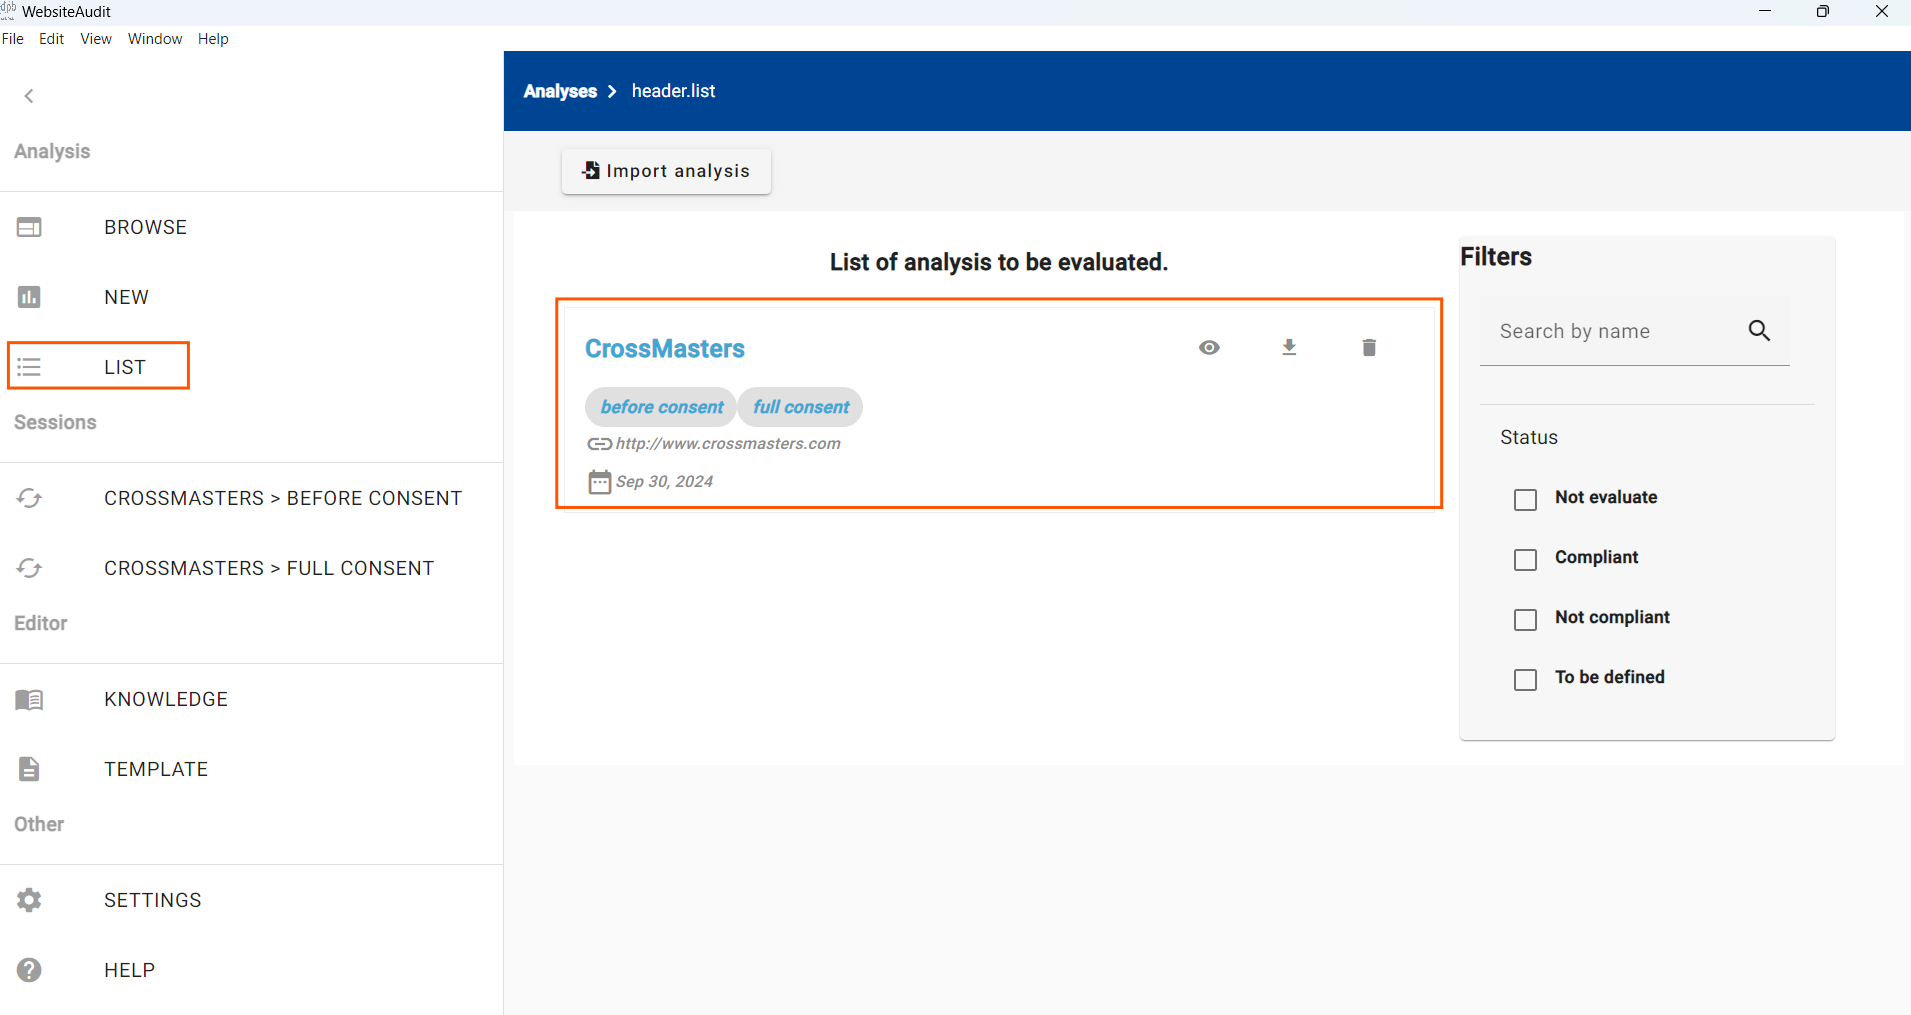Click the link icon beside the URL

(599, 443)
